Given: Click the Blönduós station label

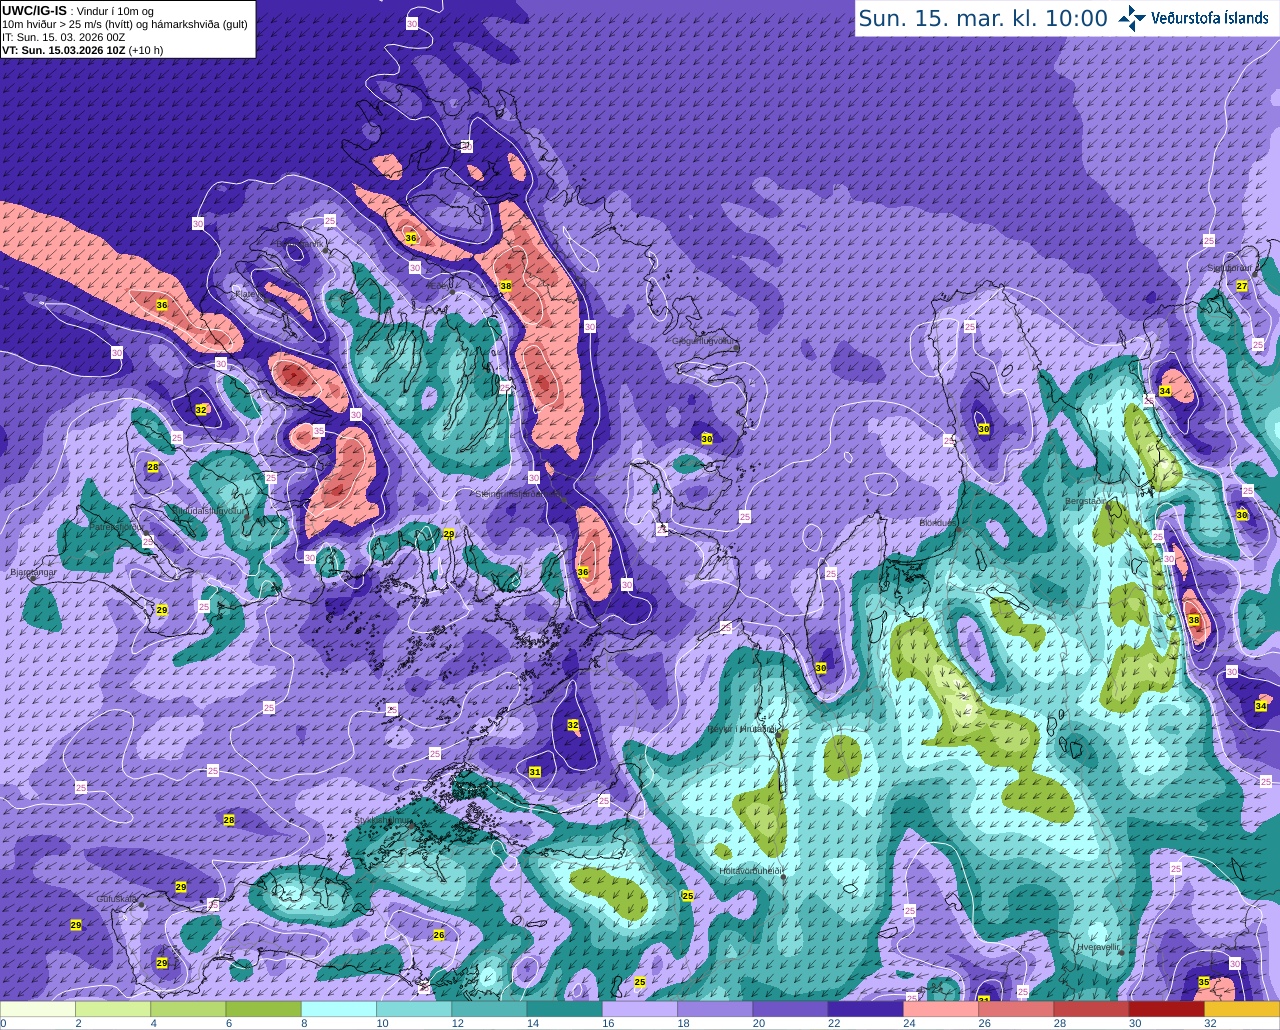Looking at the screenshot, I should [939, 523].
